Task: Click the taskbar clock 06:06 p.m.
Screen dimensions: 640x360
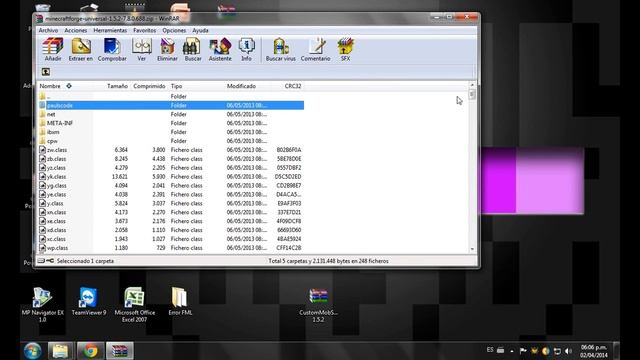Action: [594, 351]
